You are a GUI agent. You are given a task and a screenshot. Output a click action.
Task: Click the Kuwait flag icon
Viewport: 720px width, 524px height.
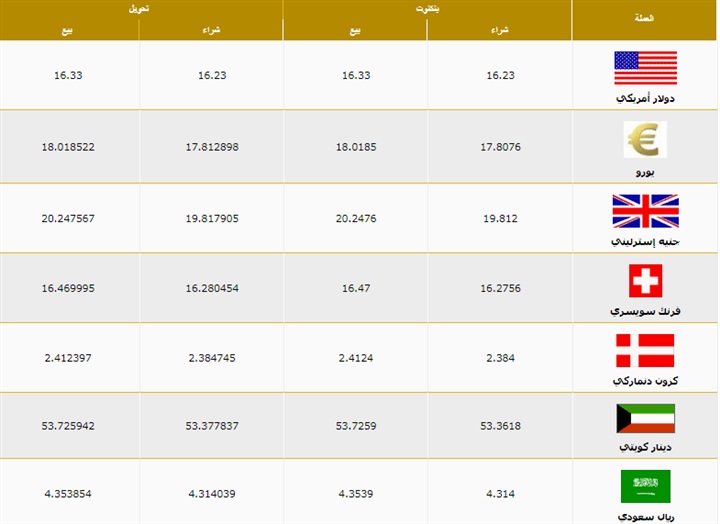(x=645, y=418)
